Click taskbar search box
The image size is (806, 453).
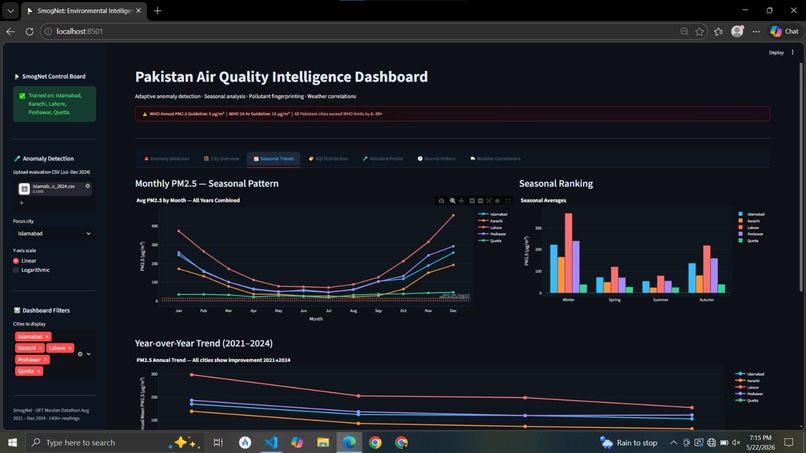(114, 442)
